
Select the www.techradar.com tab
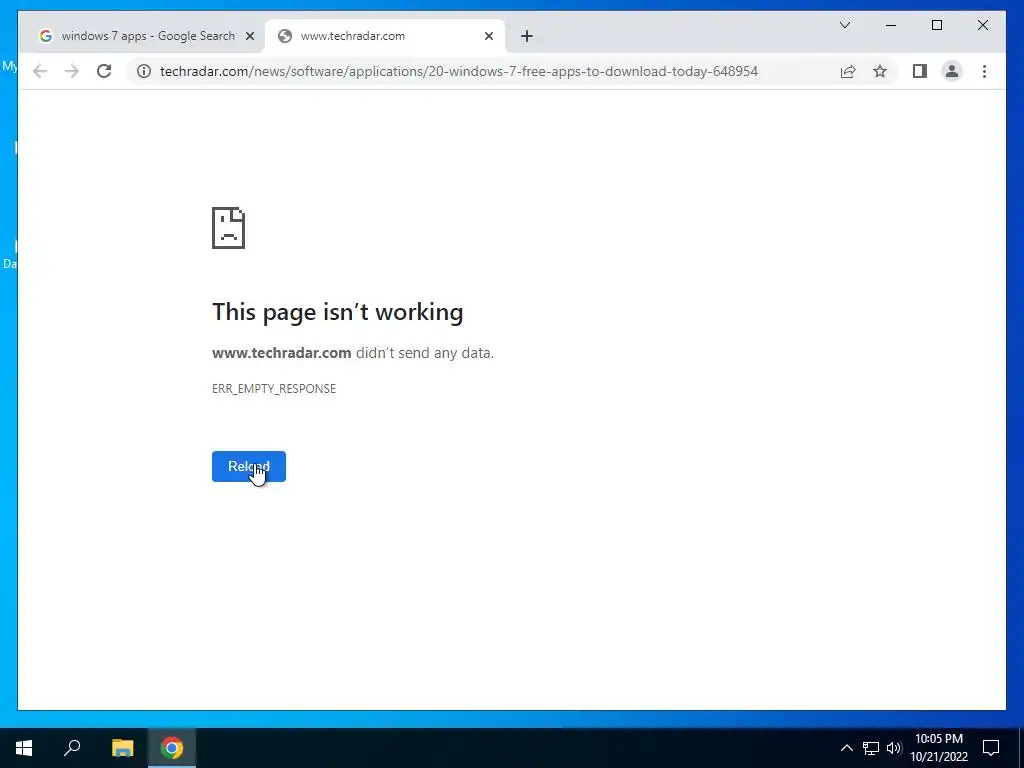[x=385, y=36]
